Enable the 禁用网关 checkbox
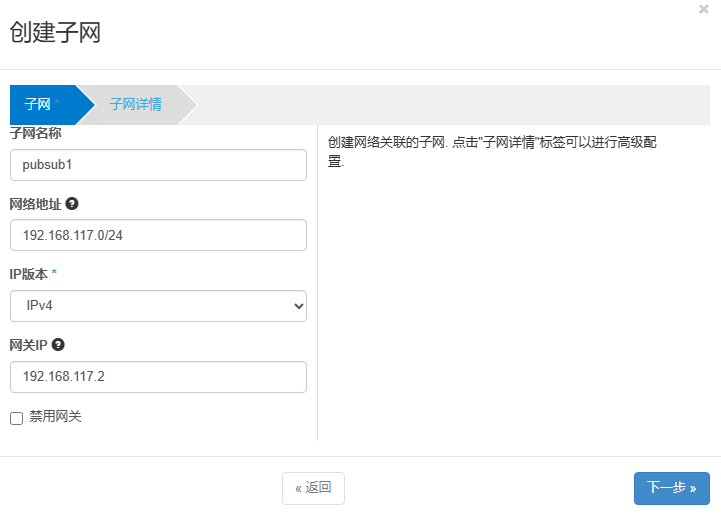This screenshot has width=721, height=515. tap(16, 418)
